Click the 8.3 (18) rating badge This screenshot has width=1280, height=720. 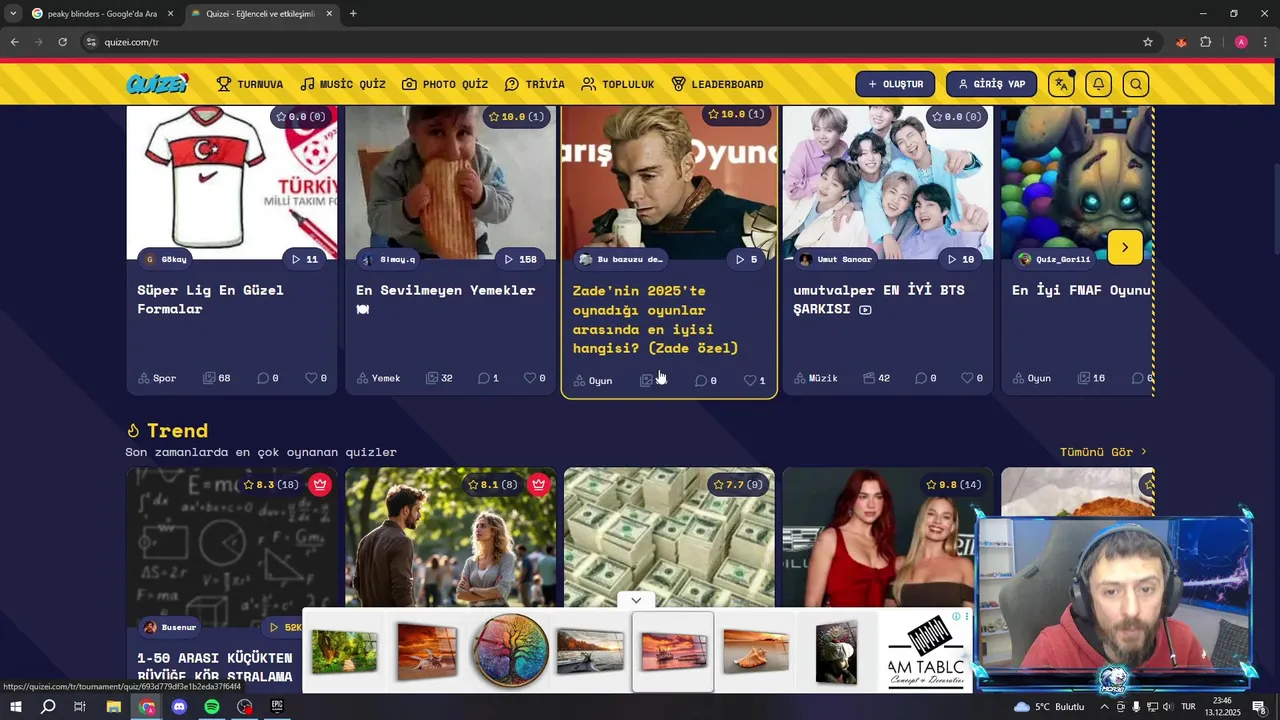coord(271,485)
